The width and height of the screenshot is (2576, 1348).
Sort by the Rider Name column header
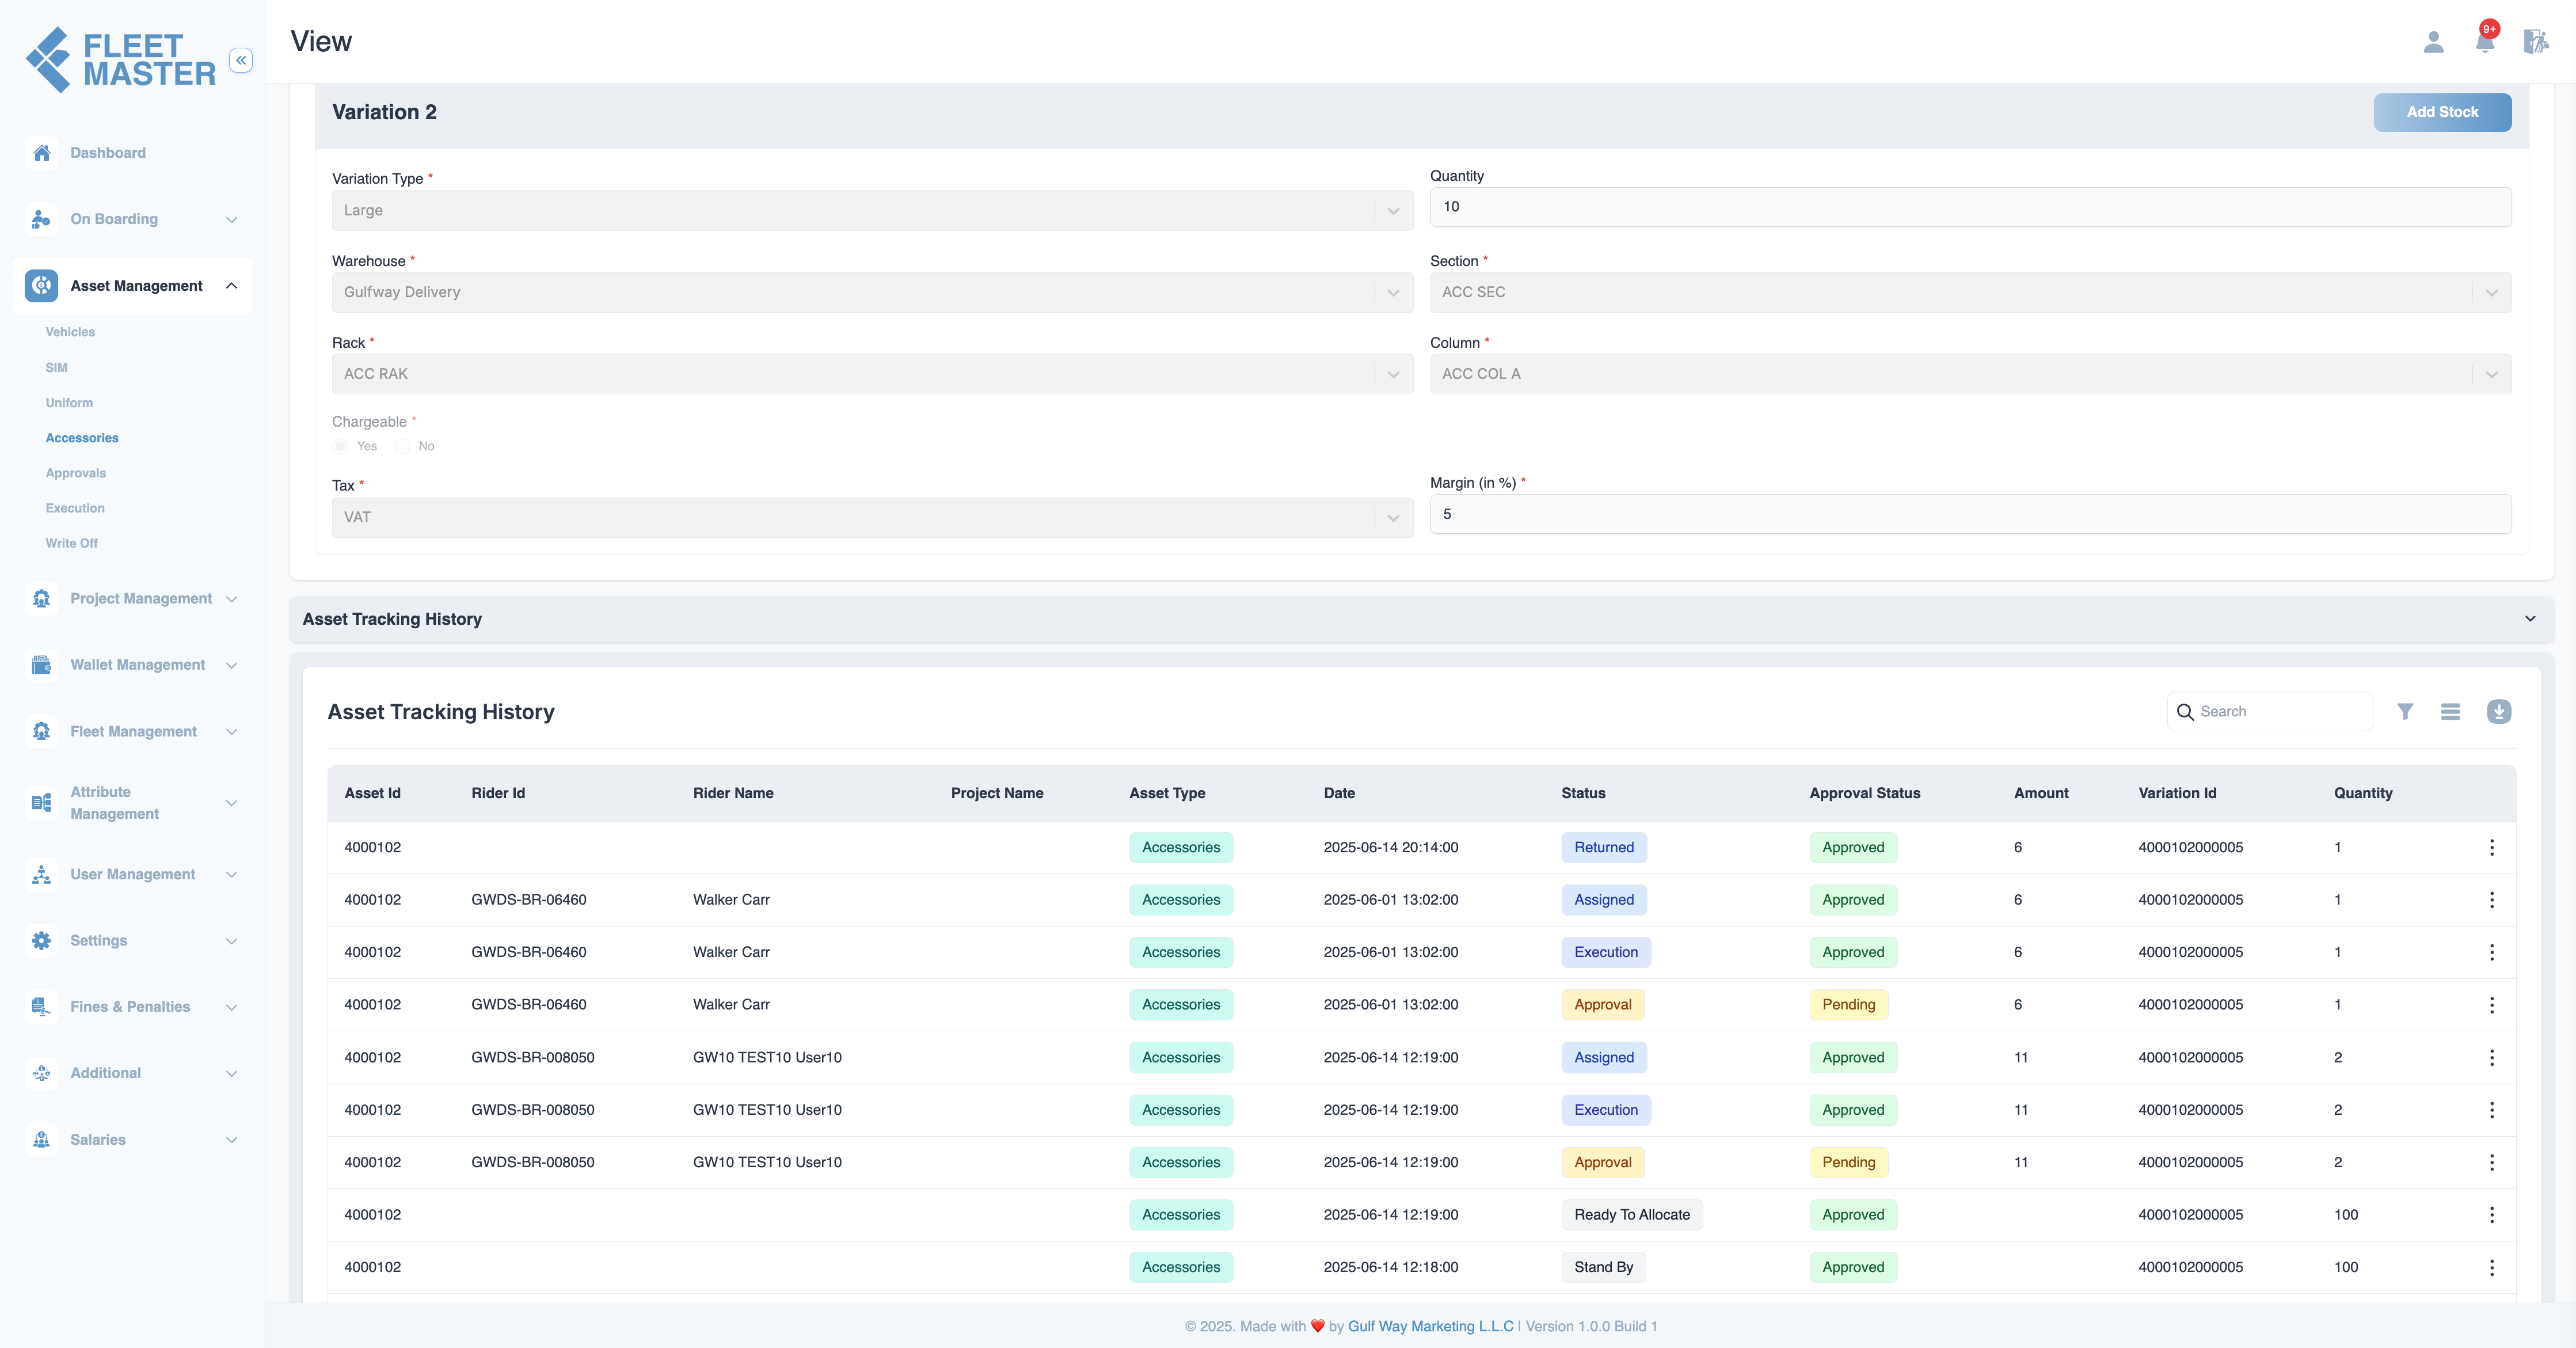tap(733, 793)
